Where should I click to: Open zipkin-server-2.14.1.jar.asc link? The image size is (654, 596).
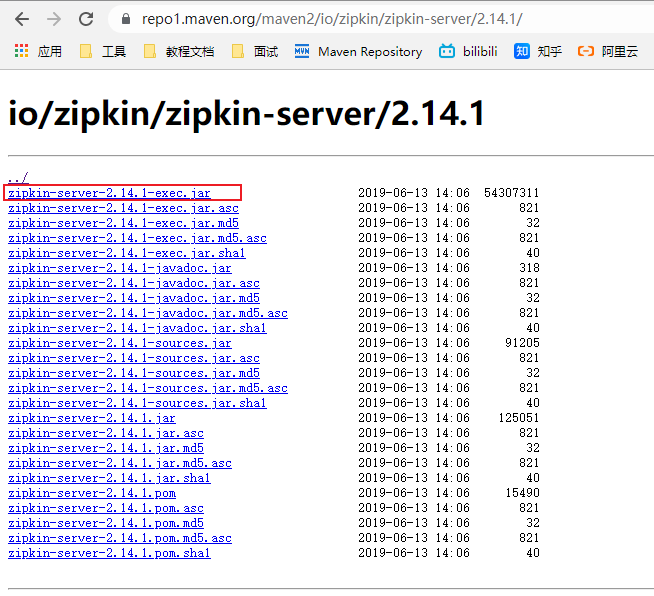[106, 433]
